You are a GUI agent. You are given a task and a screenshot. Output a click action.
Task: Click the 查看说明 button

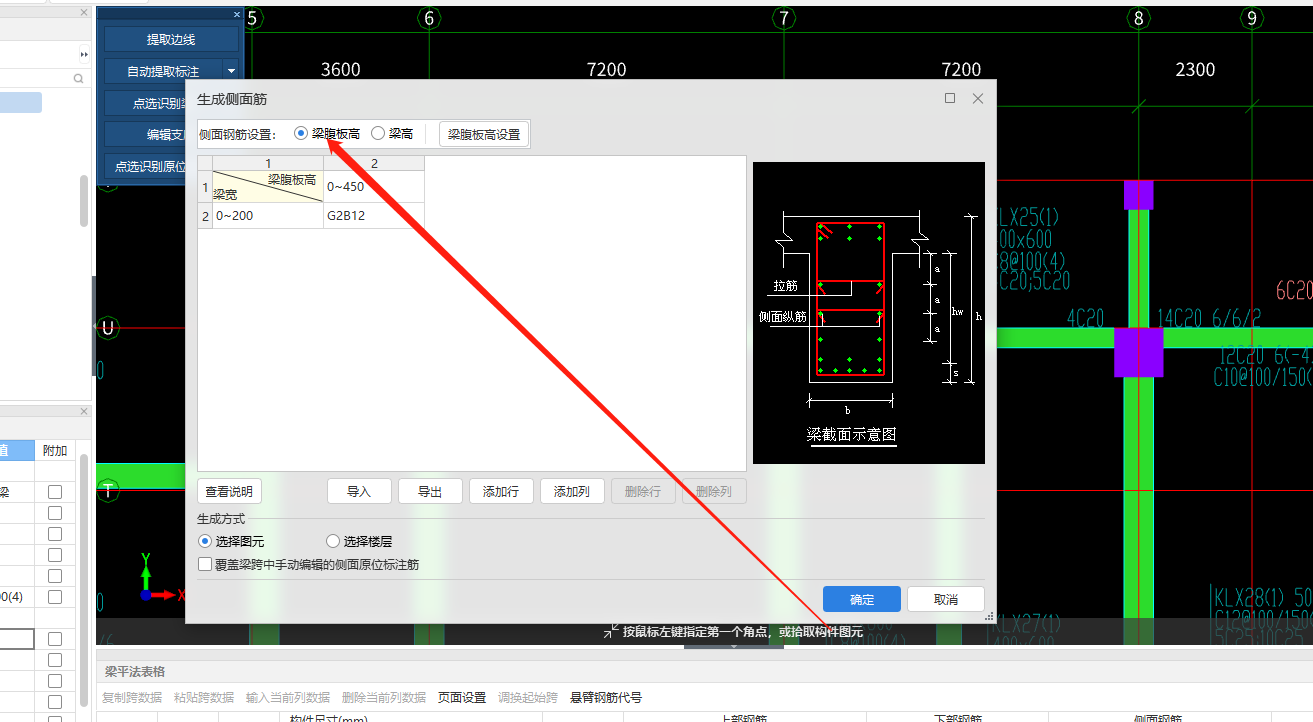(230, 491)
